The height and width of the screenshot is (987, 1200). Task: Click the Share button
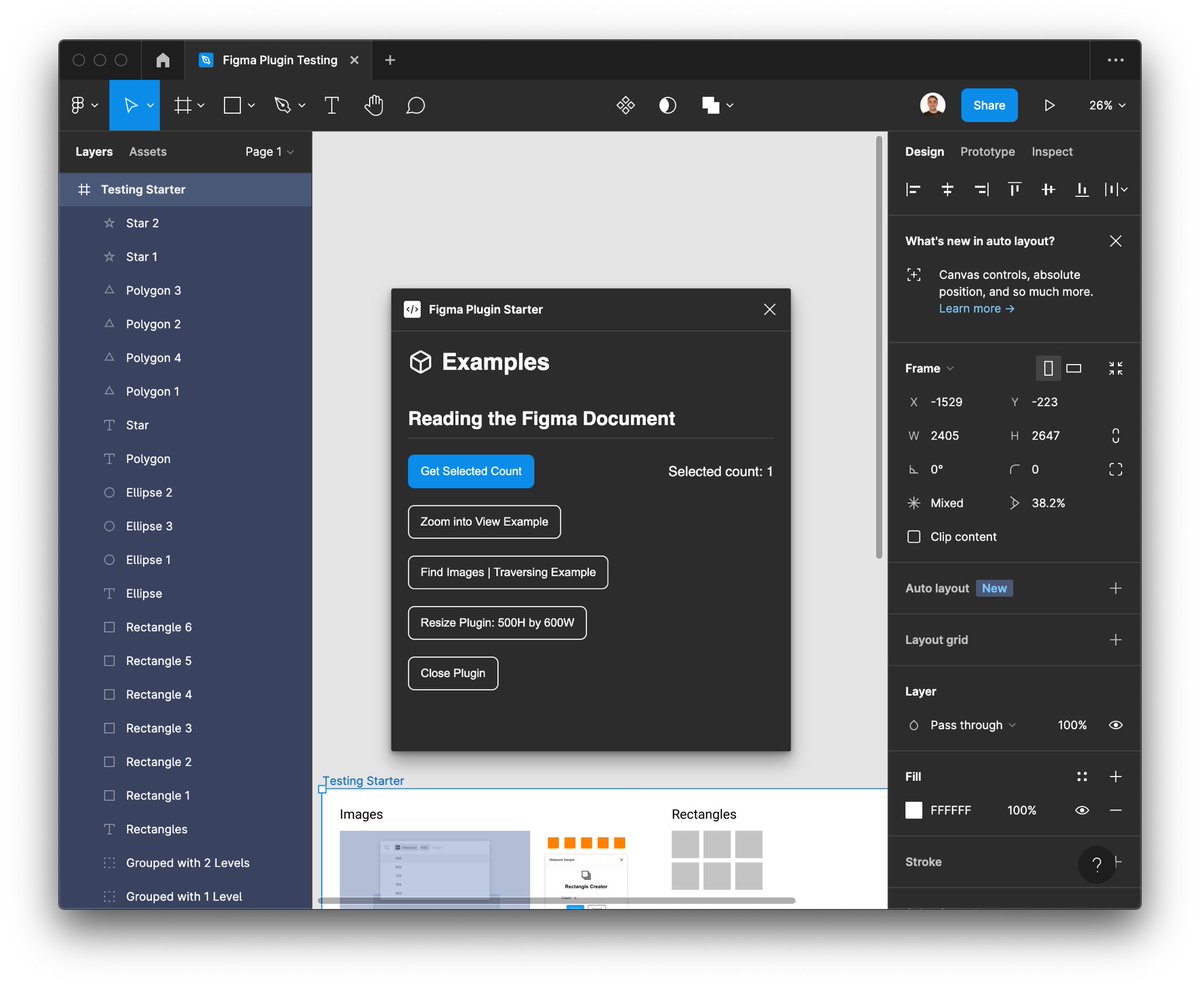point(989,105)
